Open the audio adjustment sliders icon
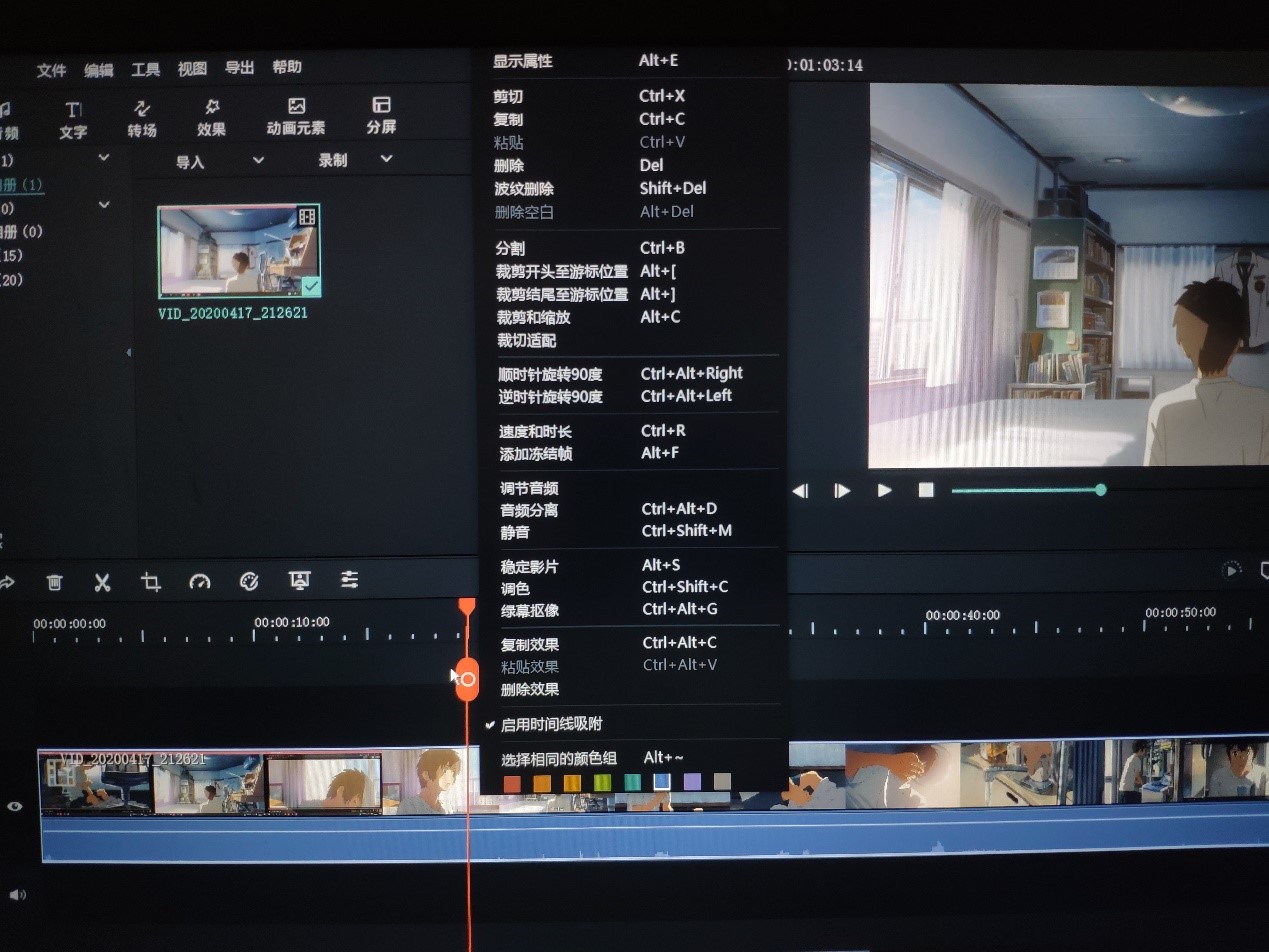 [x=349, y=581]
